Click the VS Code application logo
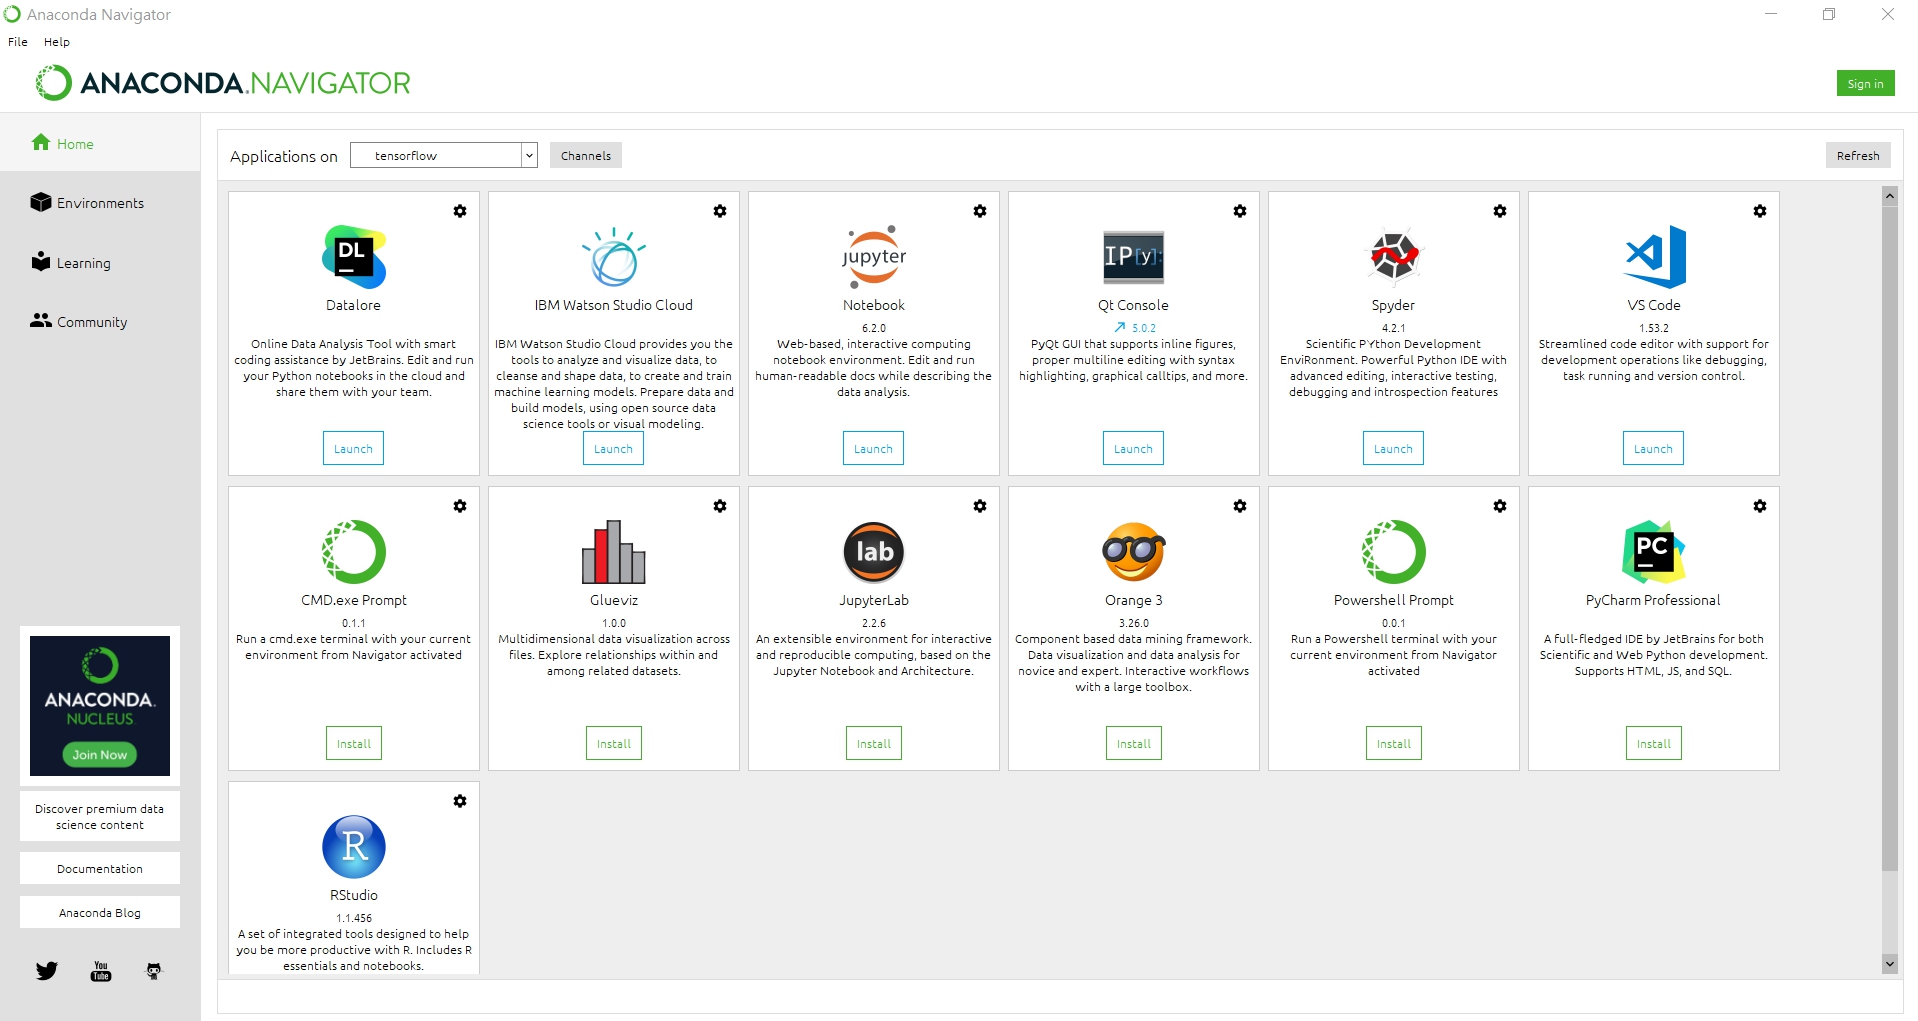 click(x=1655, y=257)
